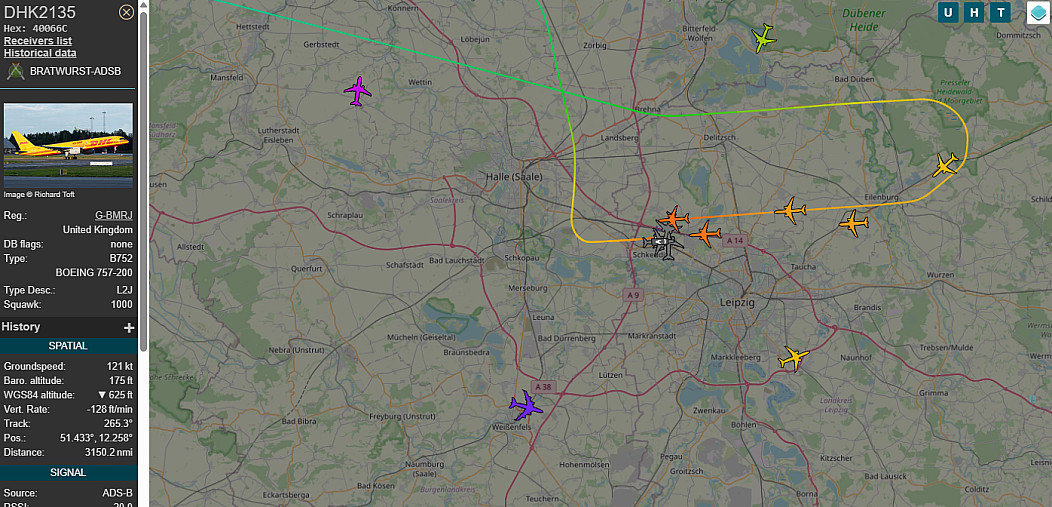The width and height of the screenshot is (1052, 507).
Task: Open the Receivers list link
Action: pos(38,41)
